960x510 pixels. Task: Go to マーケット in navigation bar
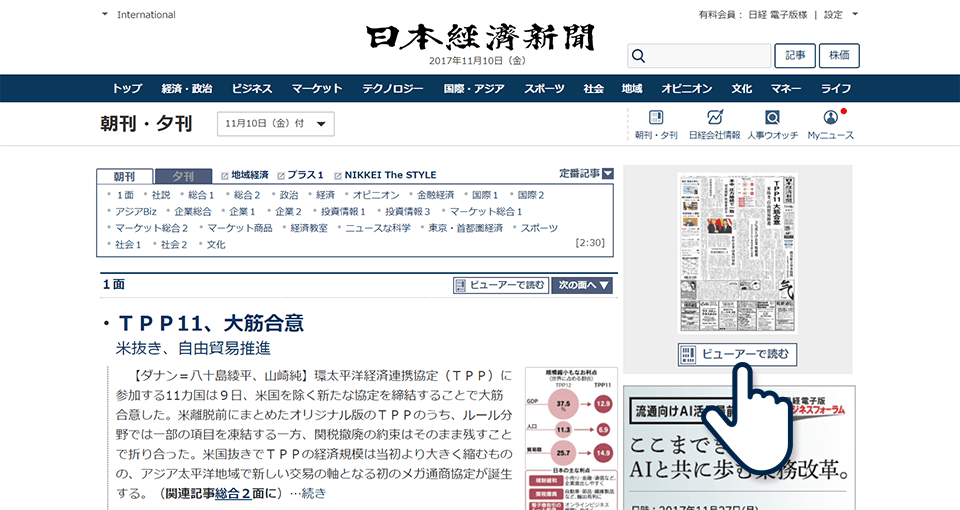click(317, 88)
